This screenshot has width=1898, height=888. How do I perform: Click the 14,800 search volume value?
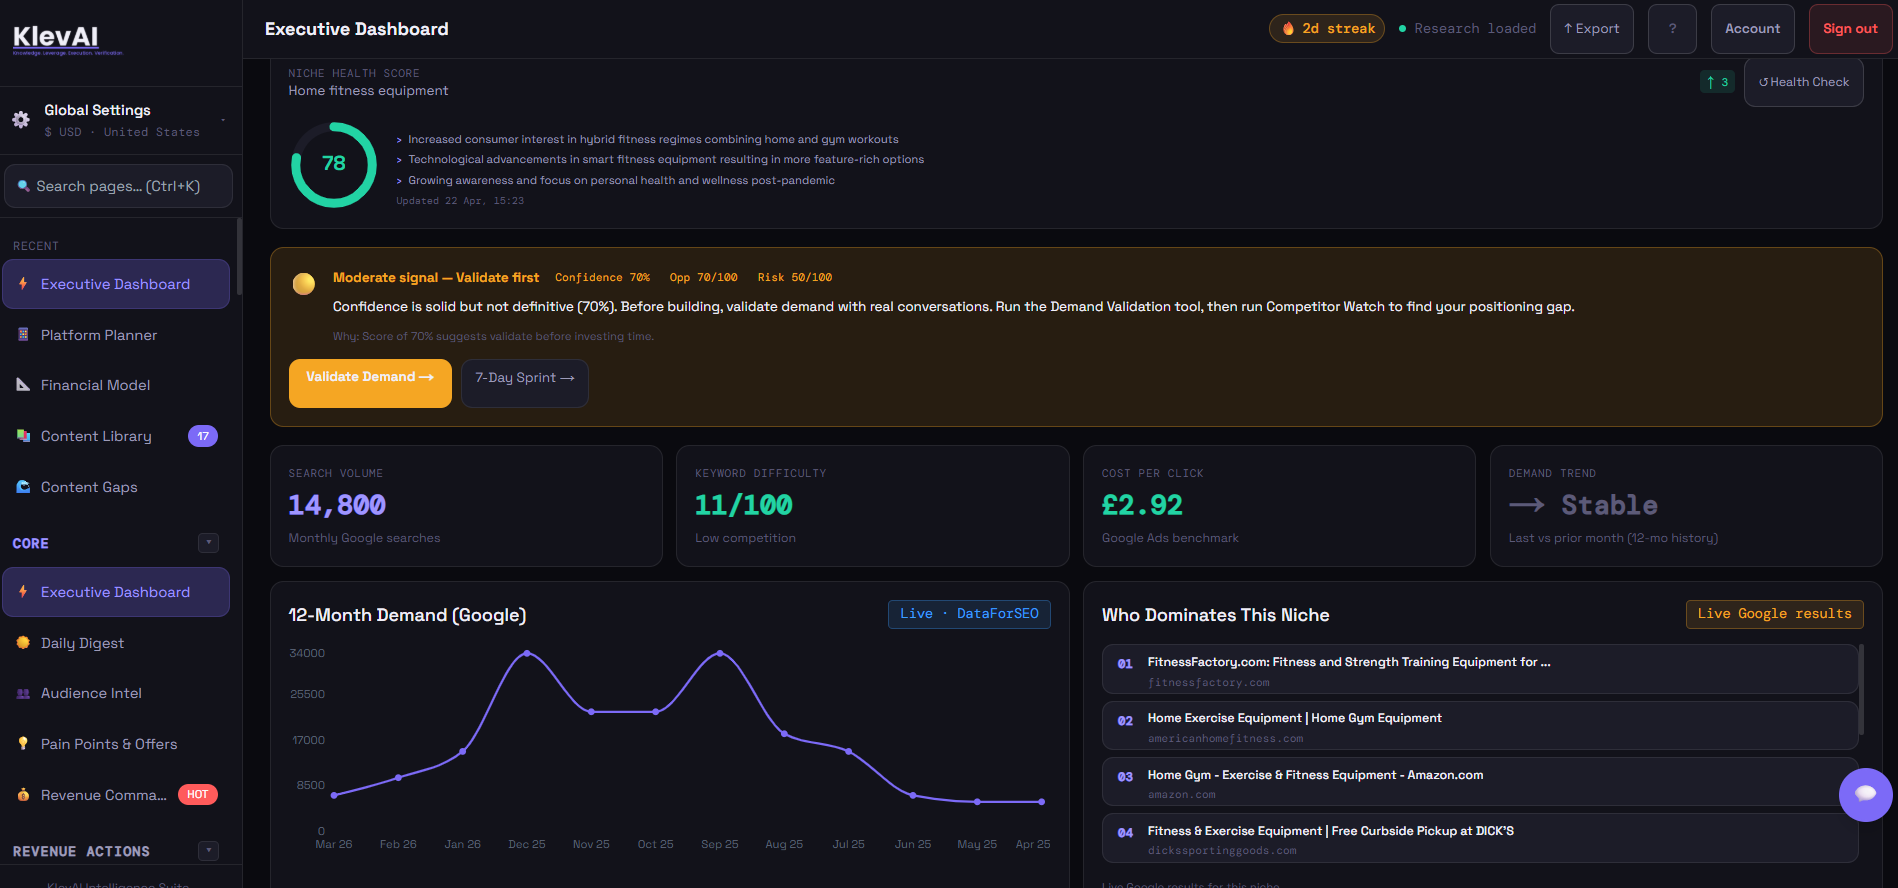click(x=337, y=506)
